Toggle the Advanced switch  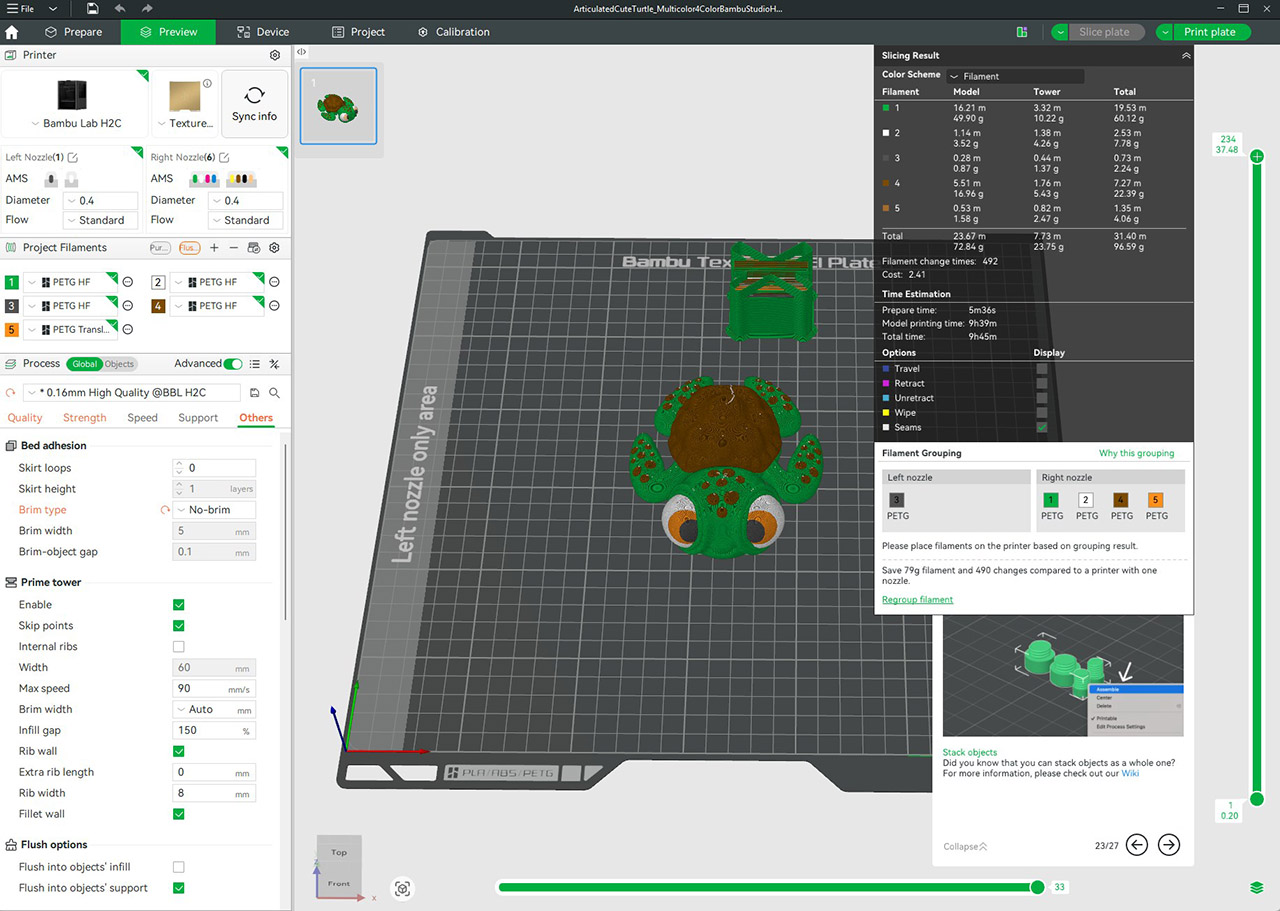[x=233, y=364]
